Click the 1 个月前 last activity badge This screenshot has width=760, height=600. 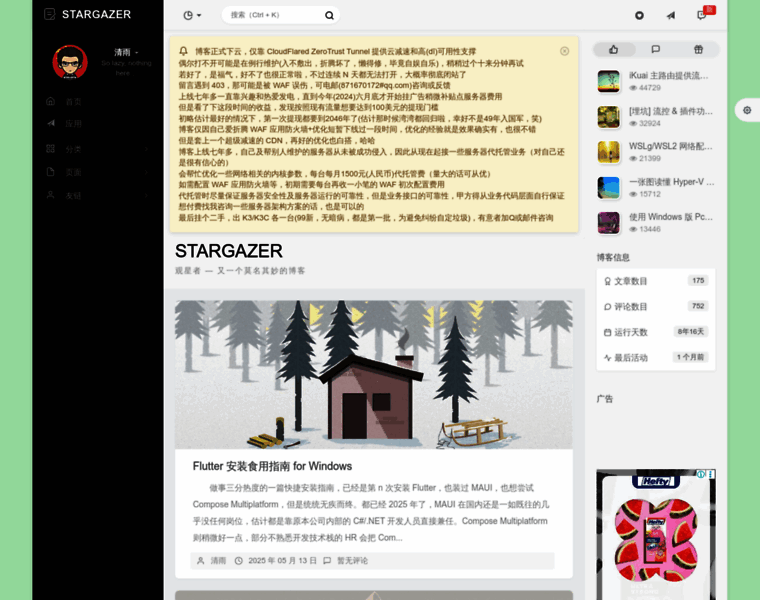click(690, 357)
